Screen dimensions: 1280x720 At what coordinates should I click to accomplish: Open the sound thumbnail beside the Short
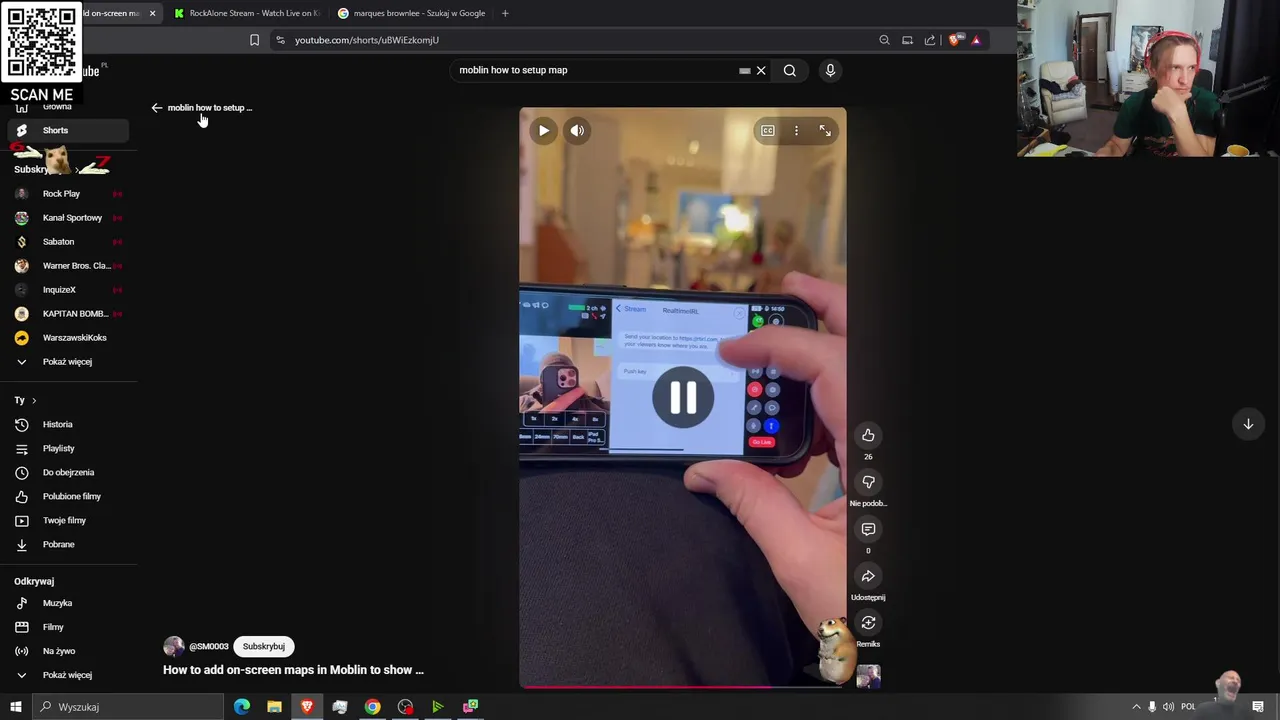point(868,677)
